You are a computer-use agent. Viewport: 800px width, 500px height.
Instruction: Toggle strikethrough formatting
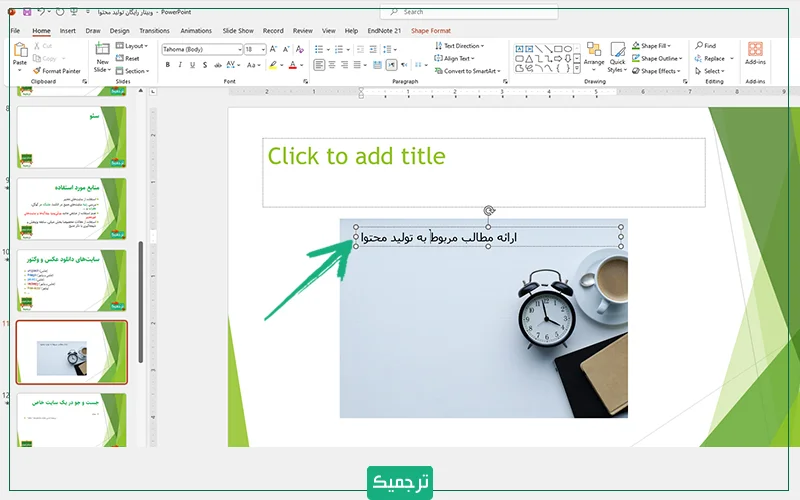(x=217, y=65)
